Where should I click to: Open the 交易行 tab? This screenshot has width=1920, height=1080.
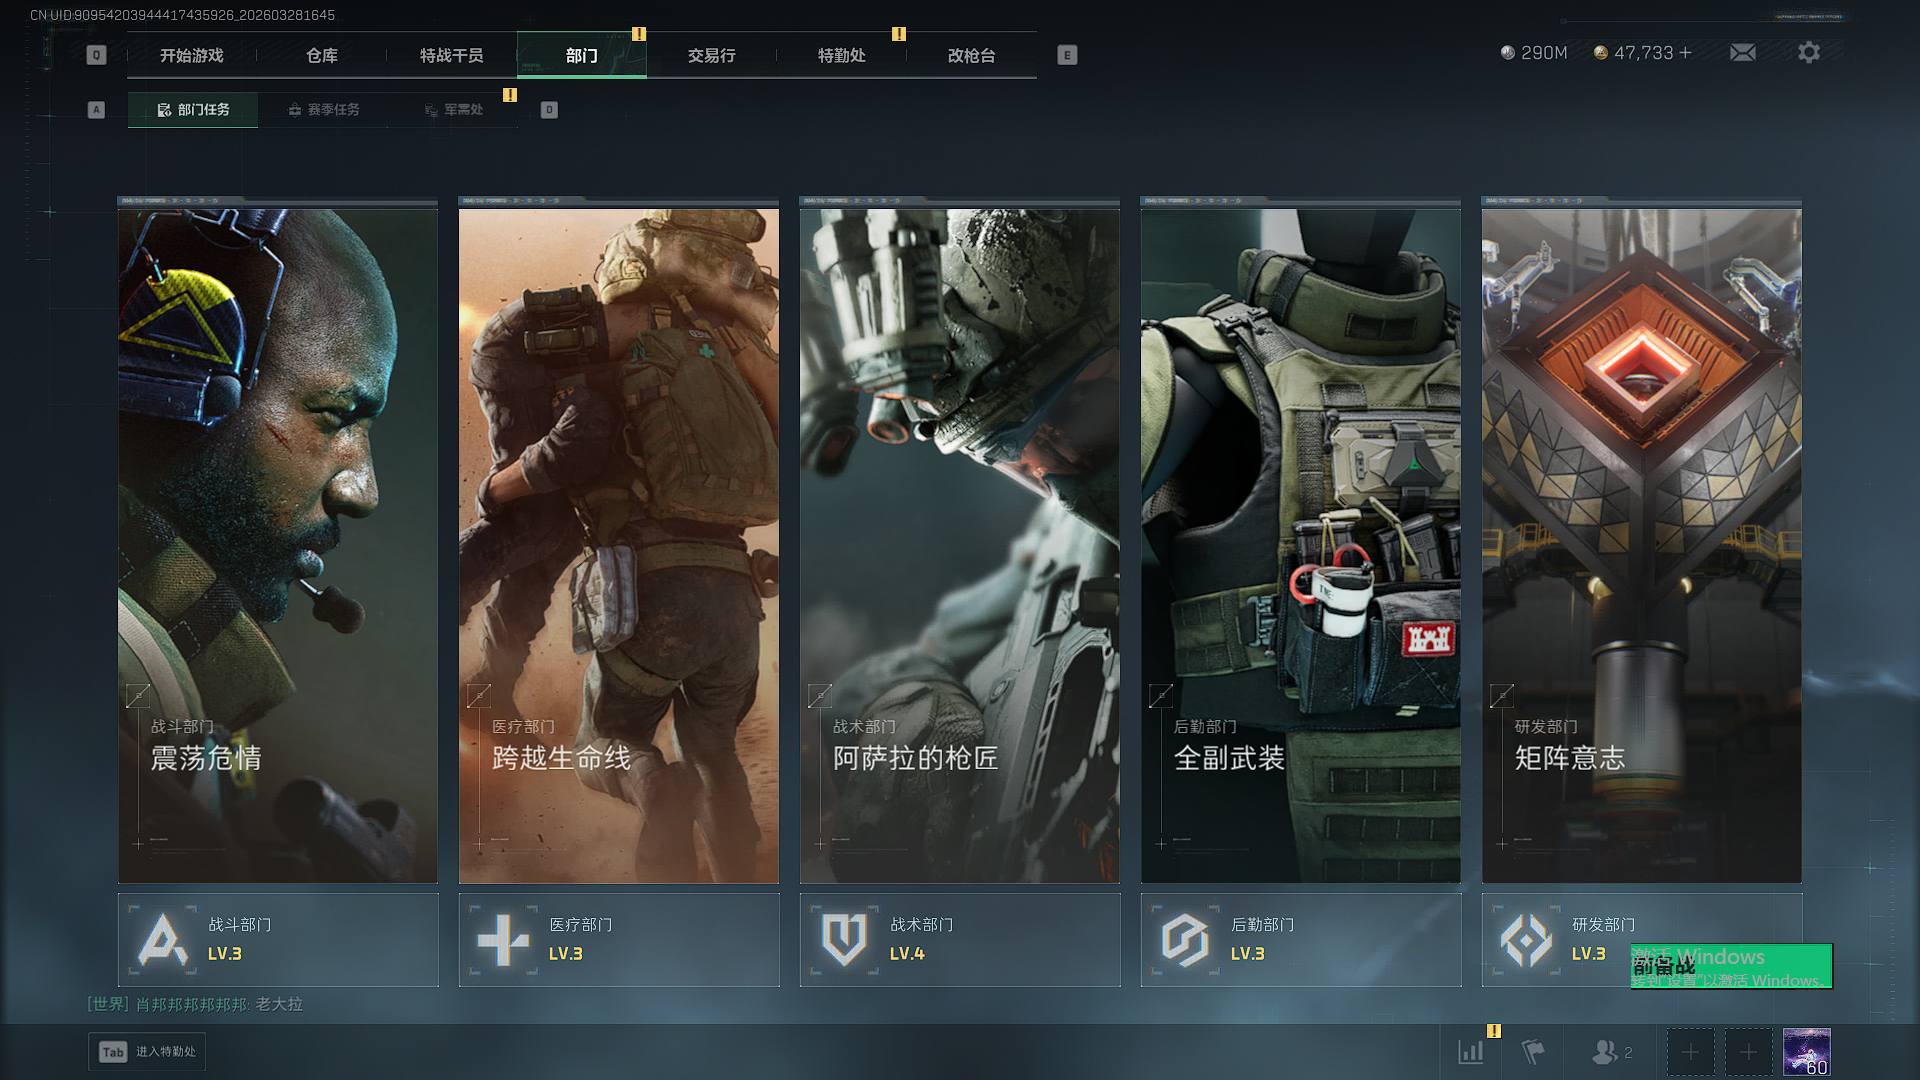(x=711, y=56)
